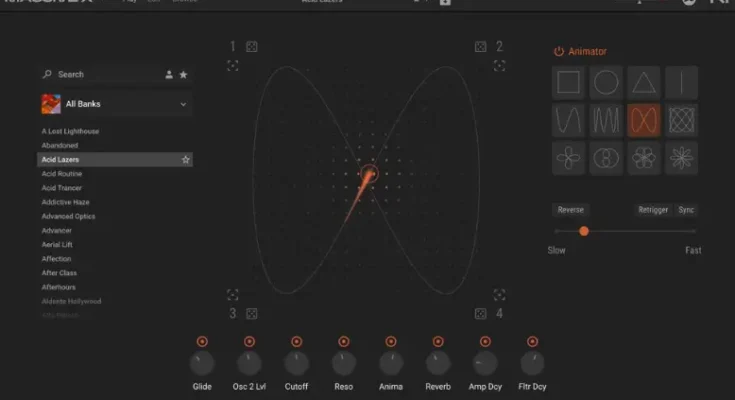This screenshot has height=400, width=735.
Task: Toggle the Animator power button
Action: point(558,51)
